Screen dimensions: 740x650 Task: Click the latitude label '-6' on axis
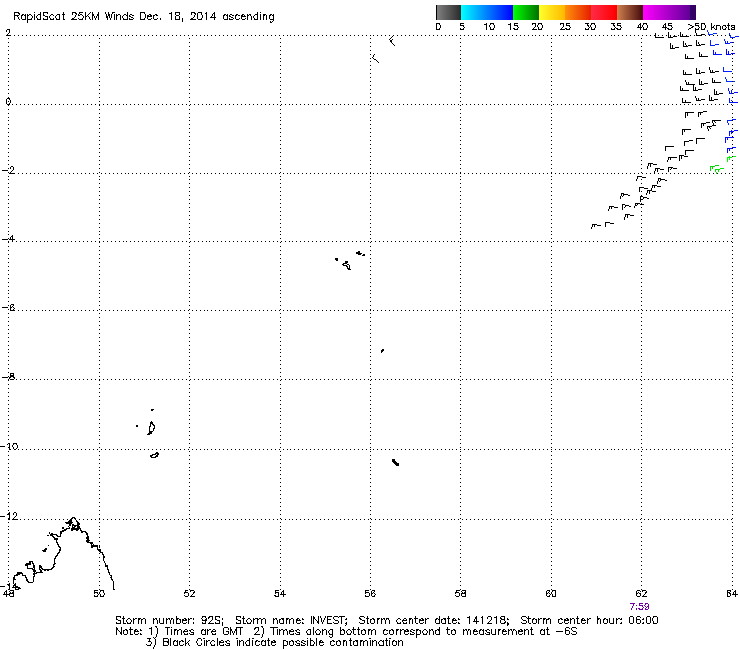coord(8,308)
